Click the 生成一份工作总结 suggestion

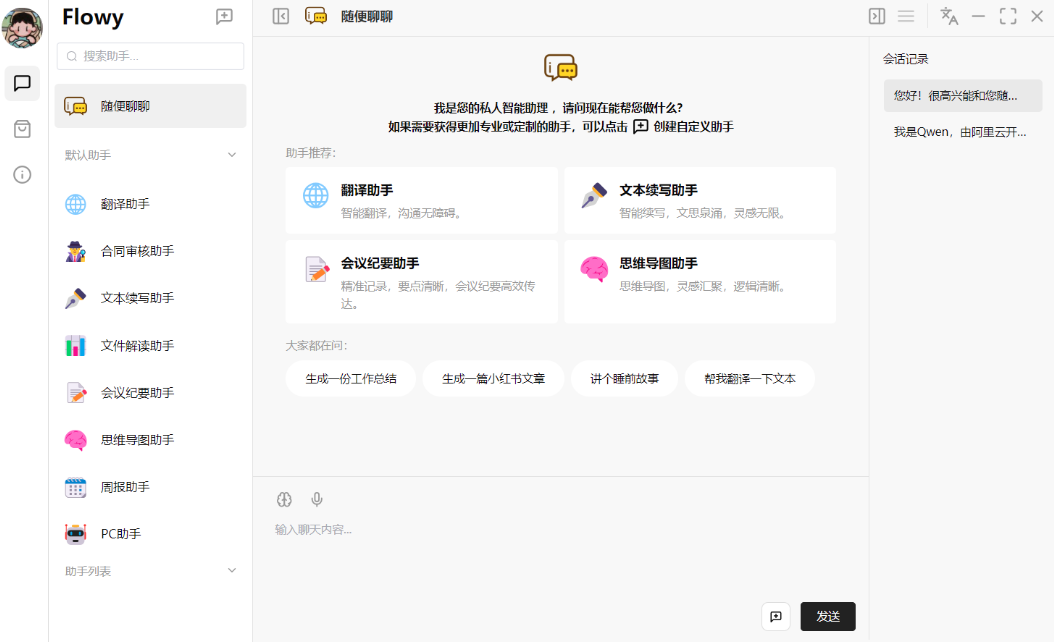click(x=350, y=379)
